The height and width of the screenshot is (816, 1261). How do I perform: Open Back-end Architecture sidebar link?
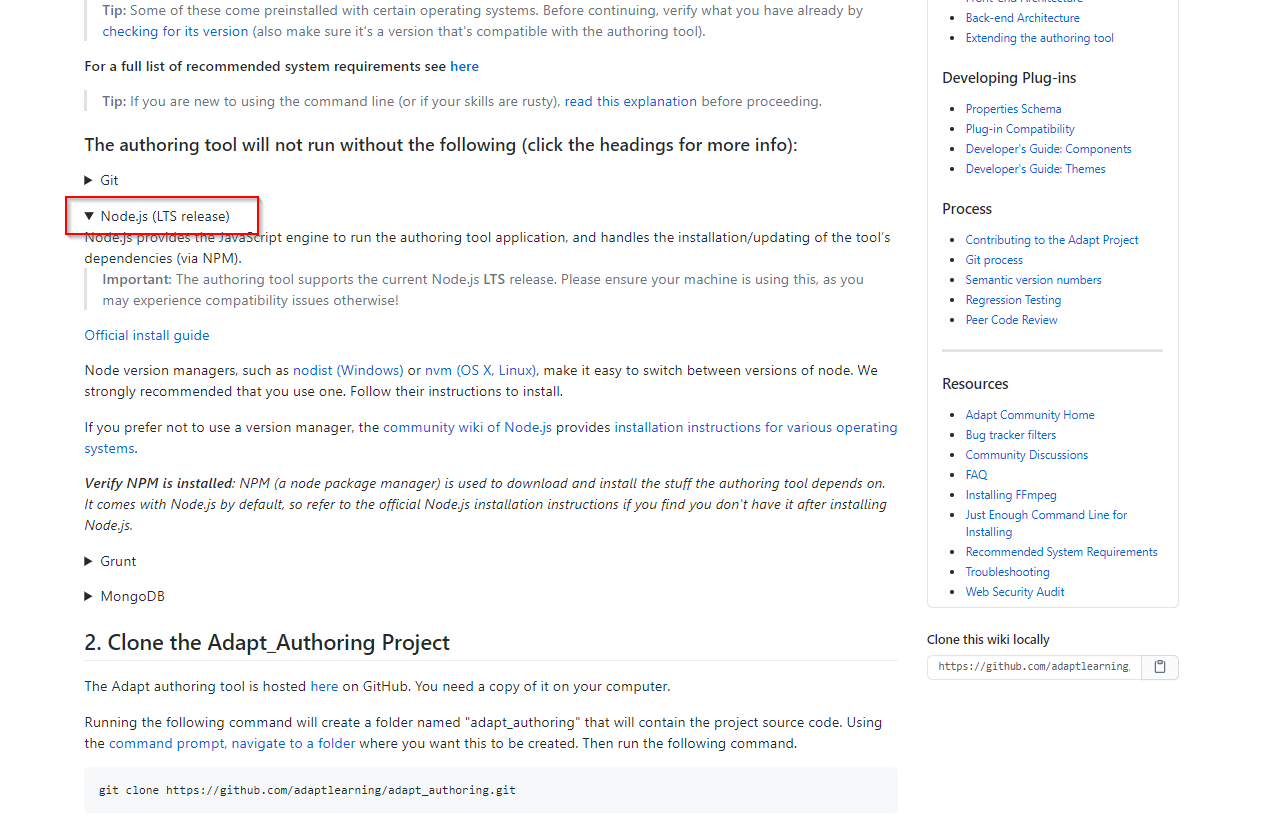coord(1022,18)
